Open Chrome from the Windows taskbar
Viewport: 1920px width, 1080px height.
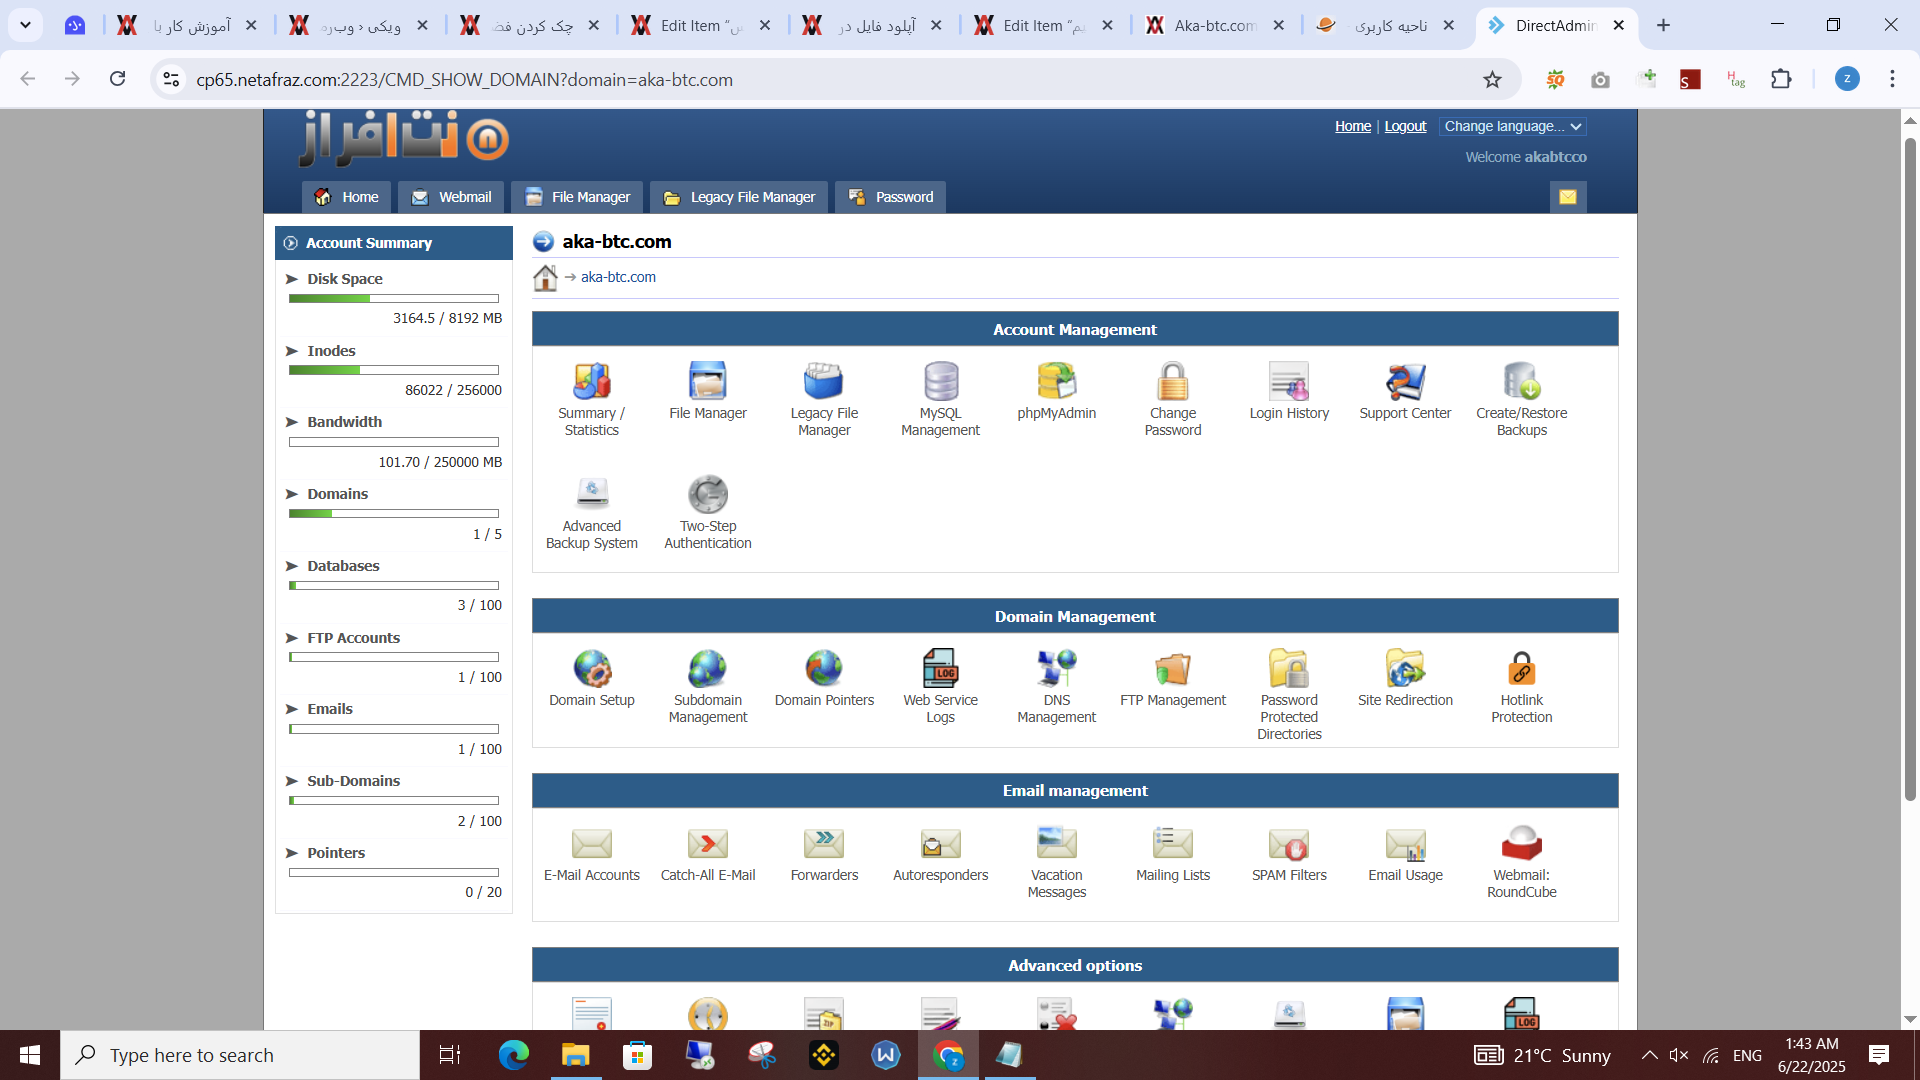pyautogui.click(x=948, y=1055)
